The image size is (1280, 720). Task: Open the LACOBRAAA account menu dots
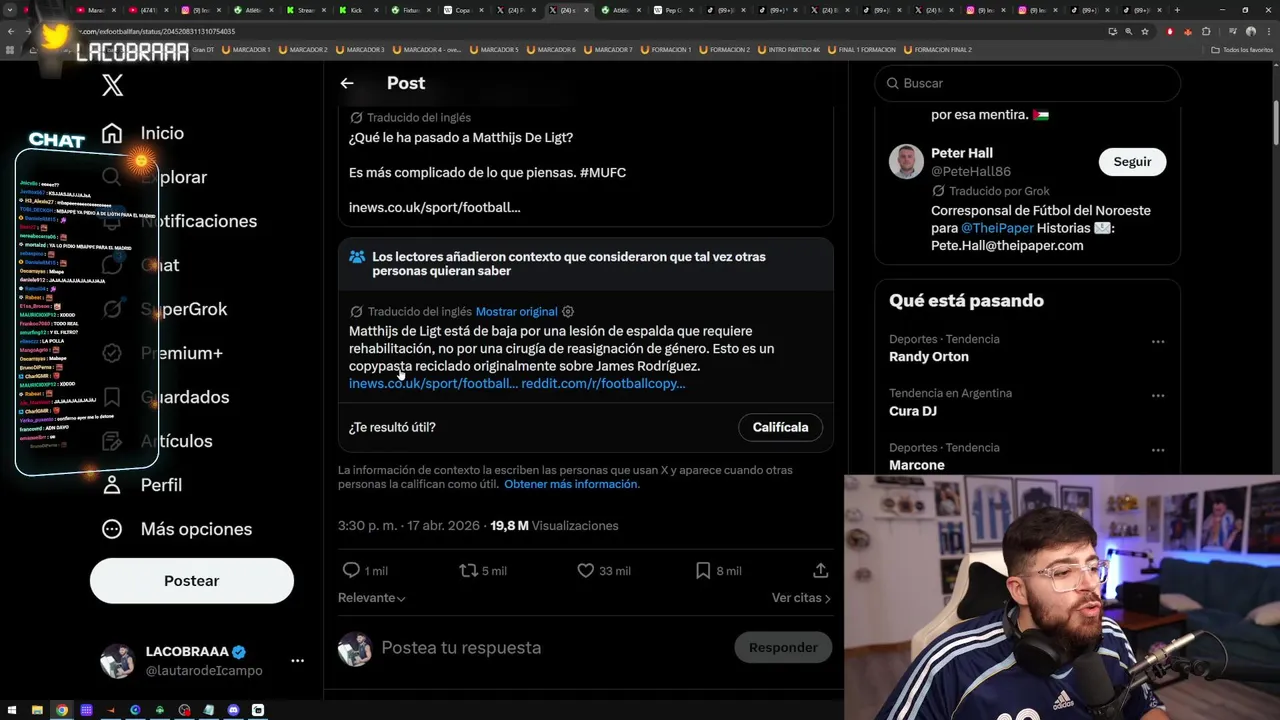[297, 661]
